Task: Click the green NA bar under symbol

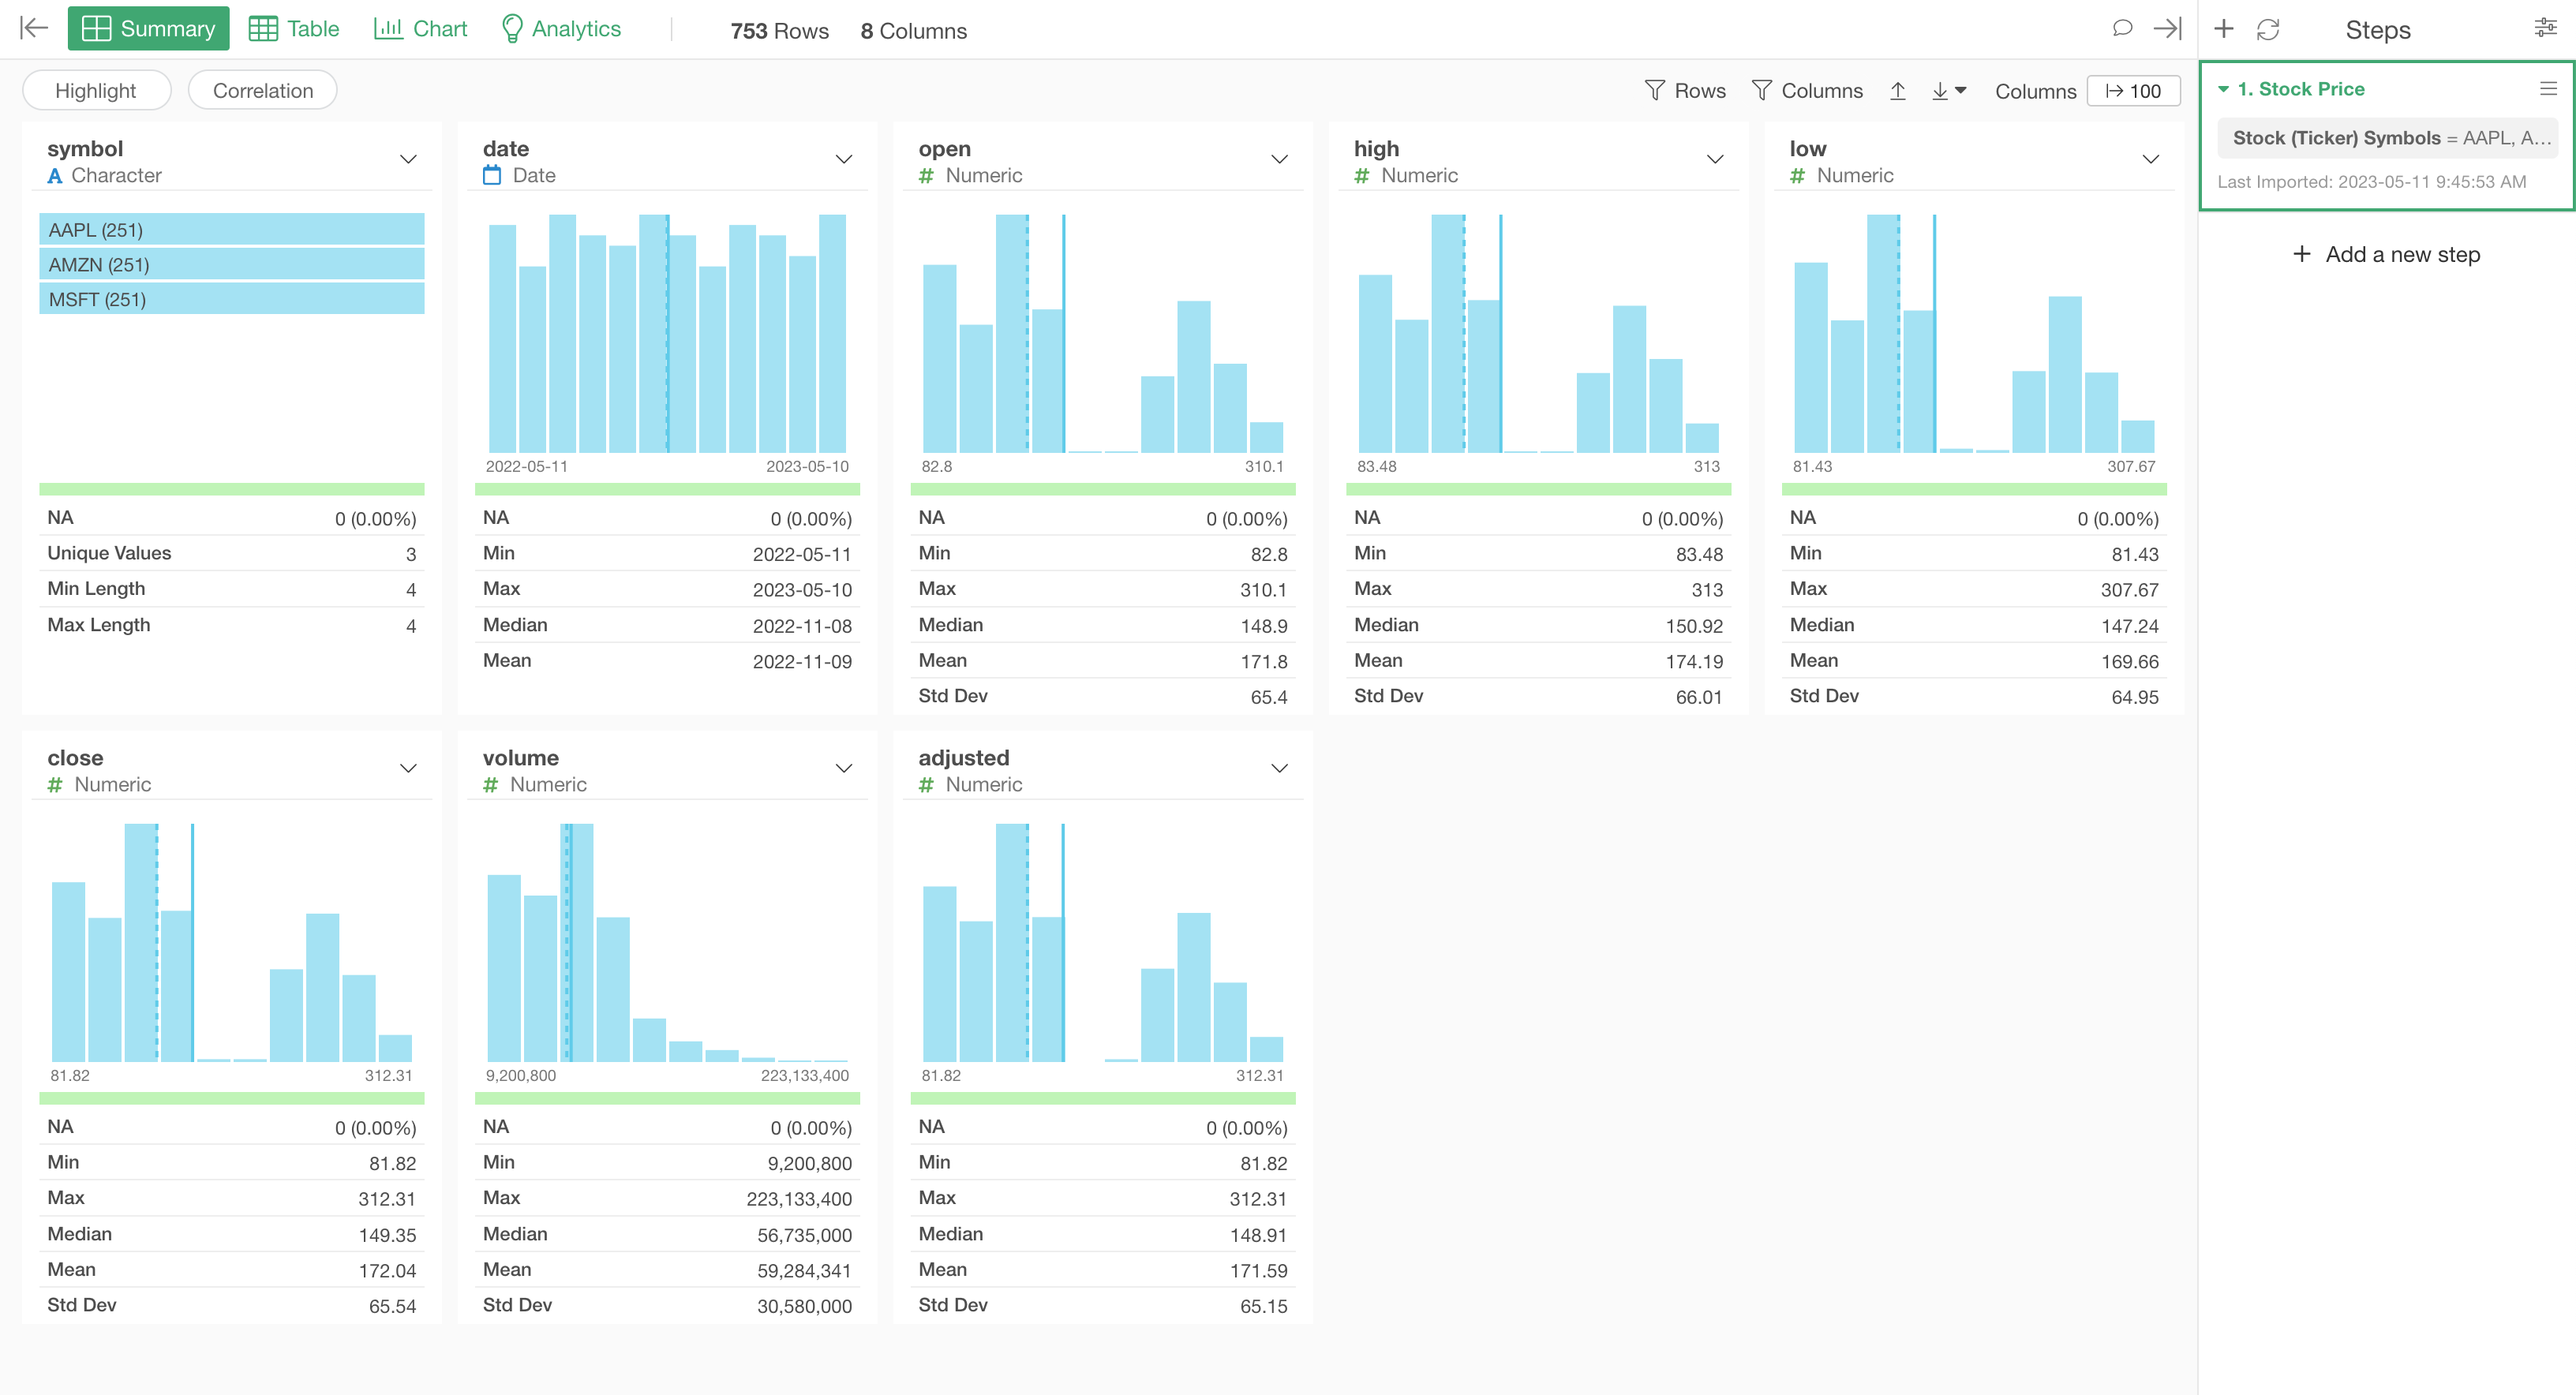Action: (232, 489)
